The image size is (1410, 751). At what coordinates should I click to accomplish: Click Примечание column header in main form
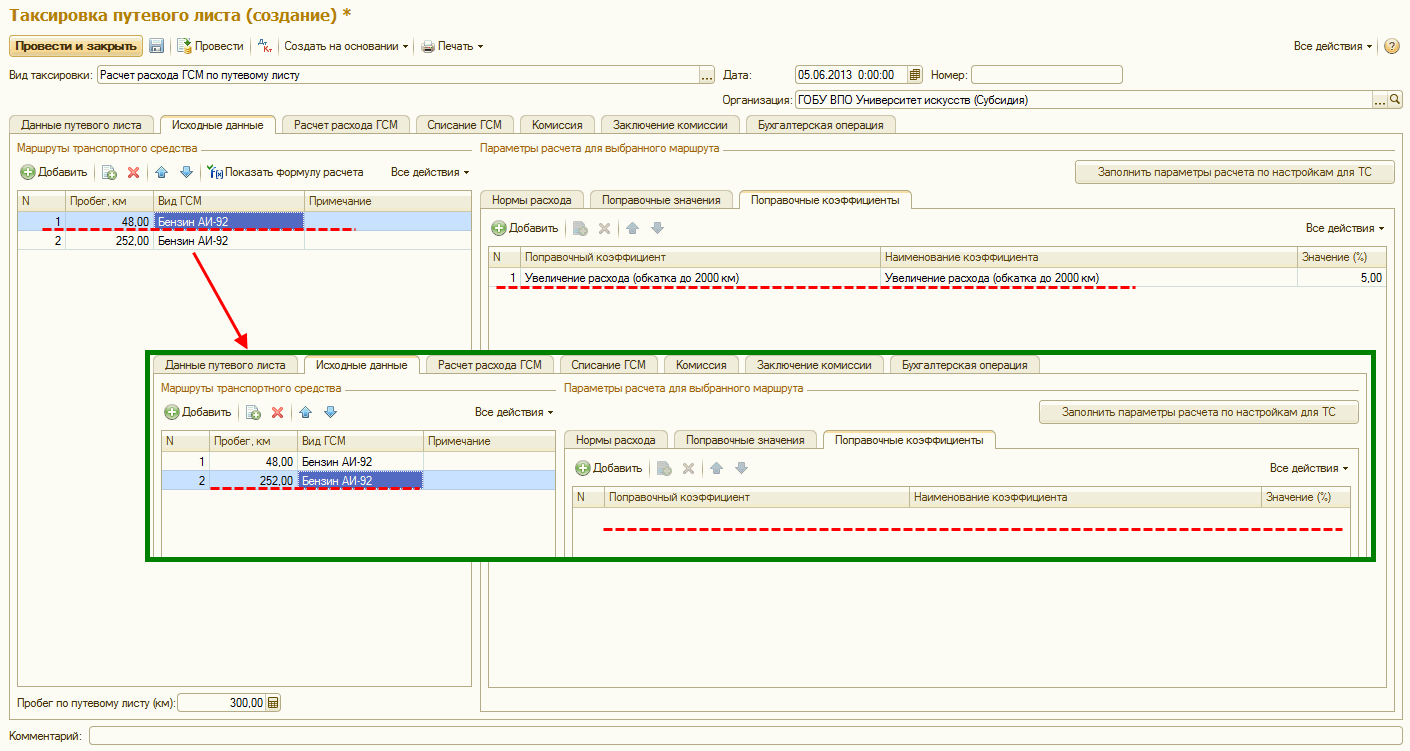pos(387,201)
